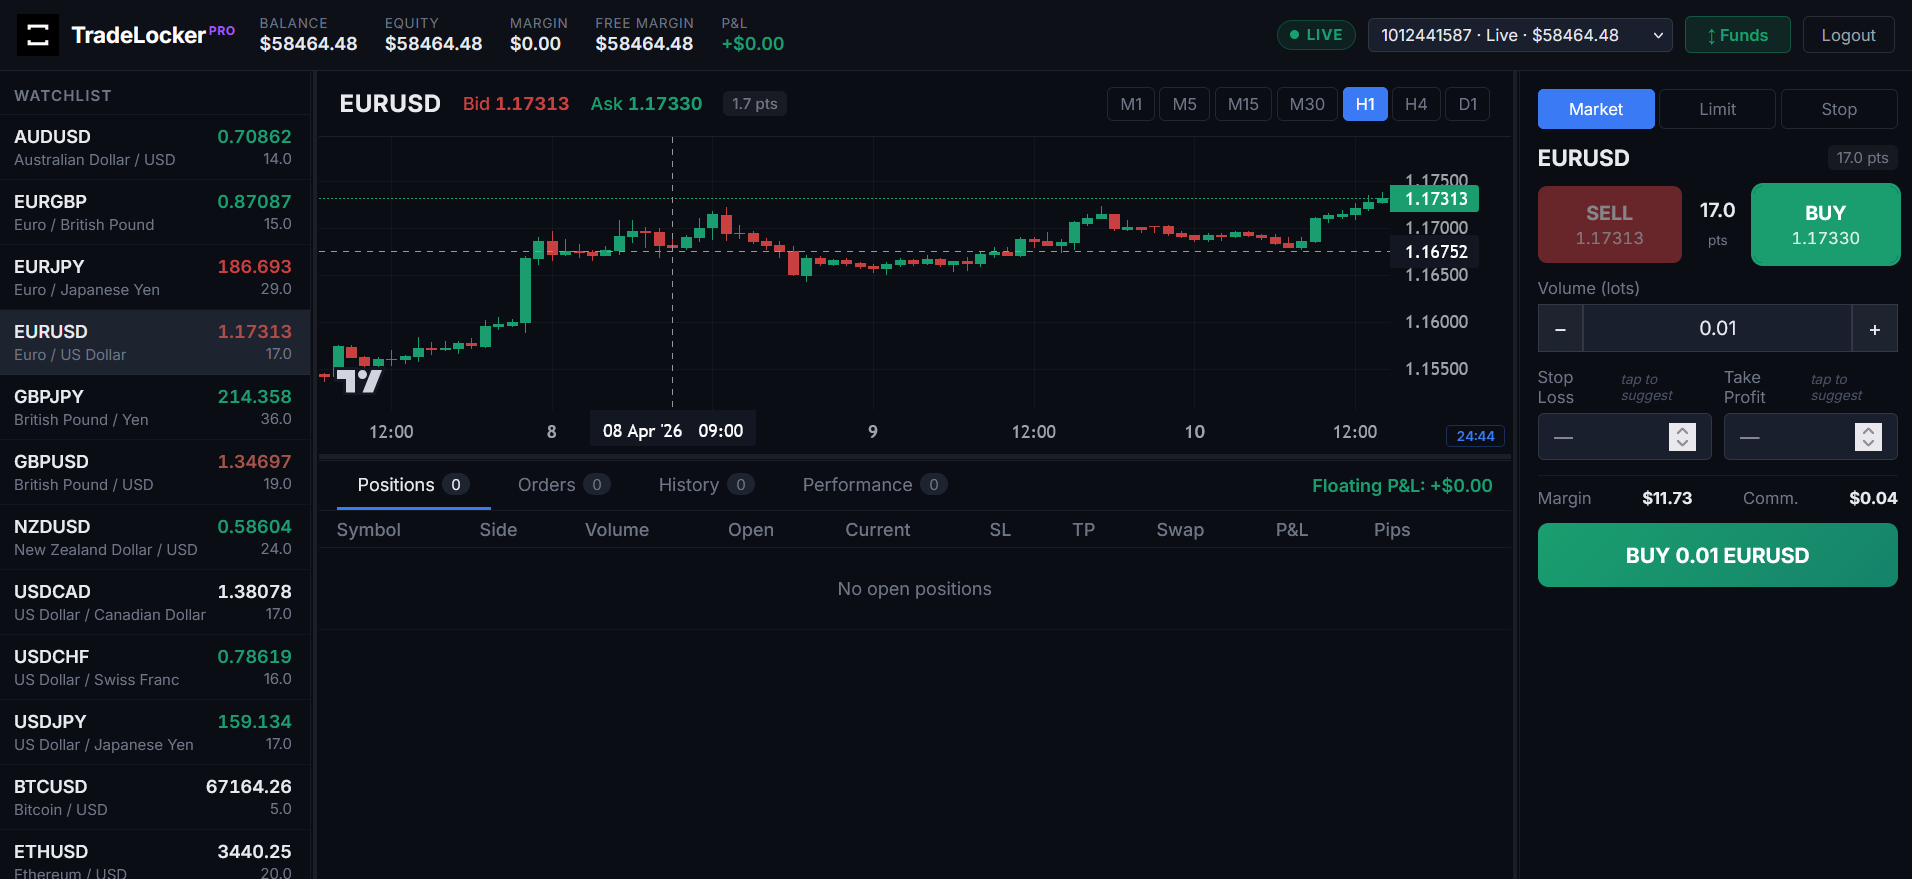Click the BUY 1.17330 button

pos(1825,225)
